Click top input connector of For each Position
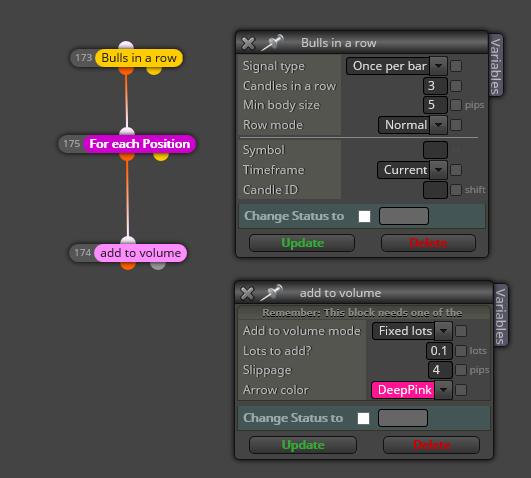Viewport: 531px width, 478px height. click(x=127, y=132)
